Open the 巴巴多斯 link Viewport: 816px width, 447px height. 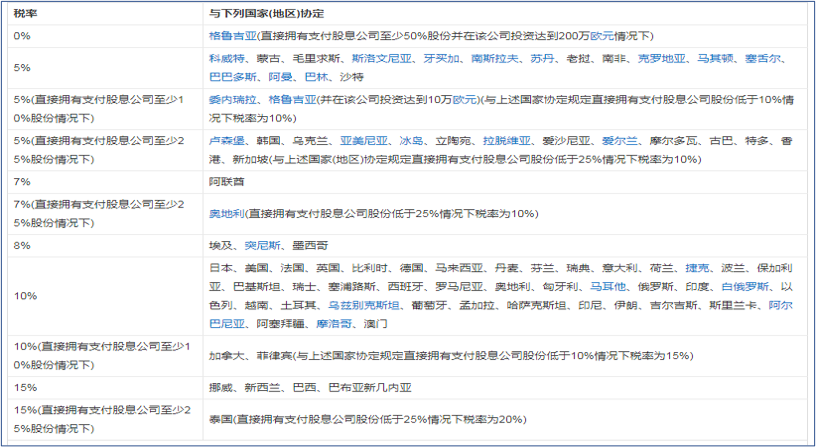pos(233,77)
